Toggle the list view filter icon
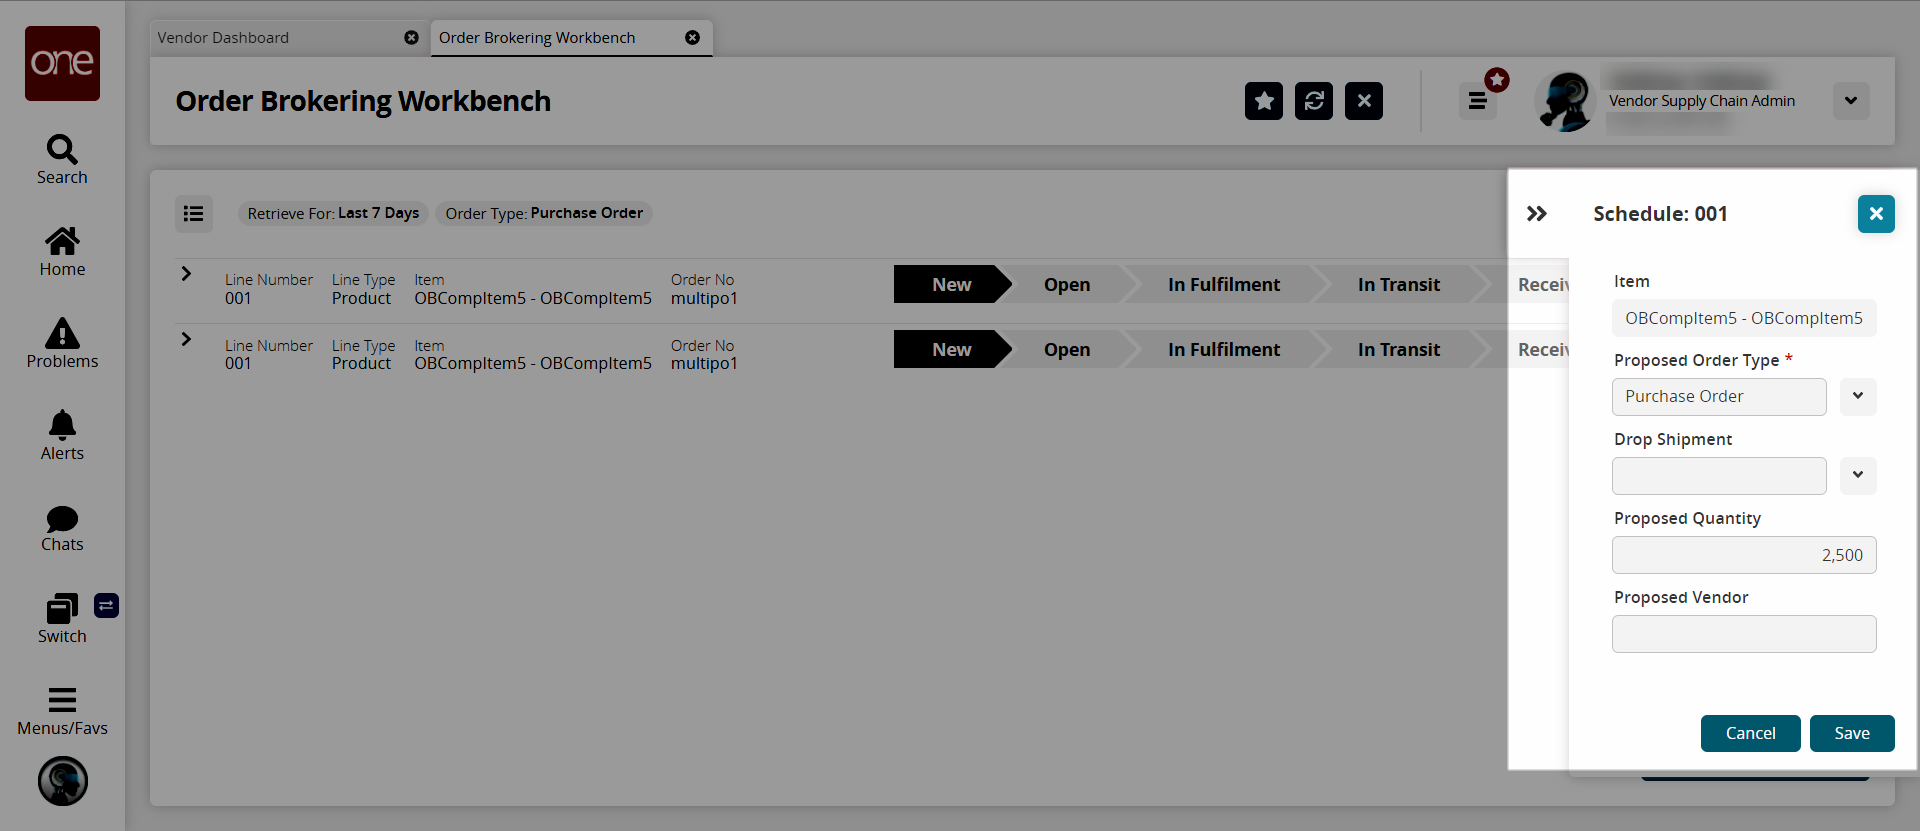1920x831 pixels. pos(194,213)
